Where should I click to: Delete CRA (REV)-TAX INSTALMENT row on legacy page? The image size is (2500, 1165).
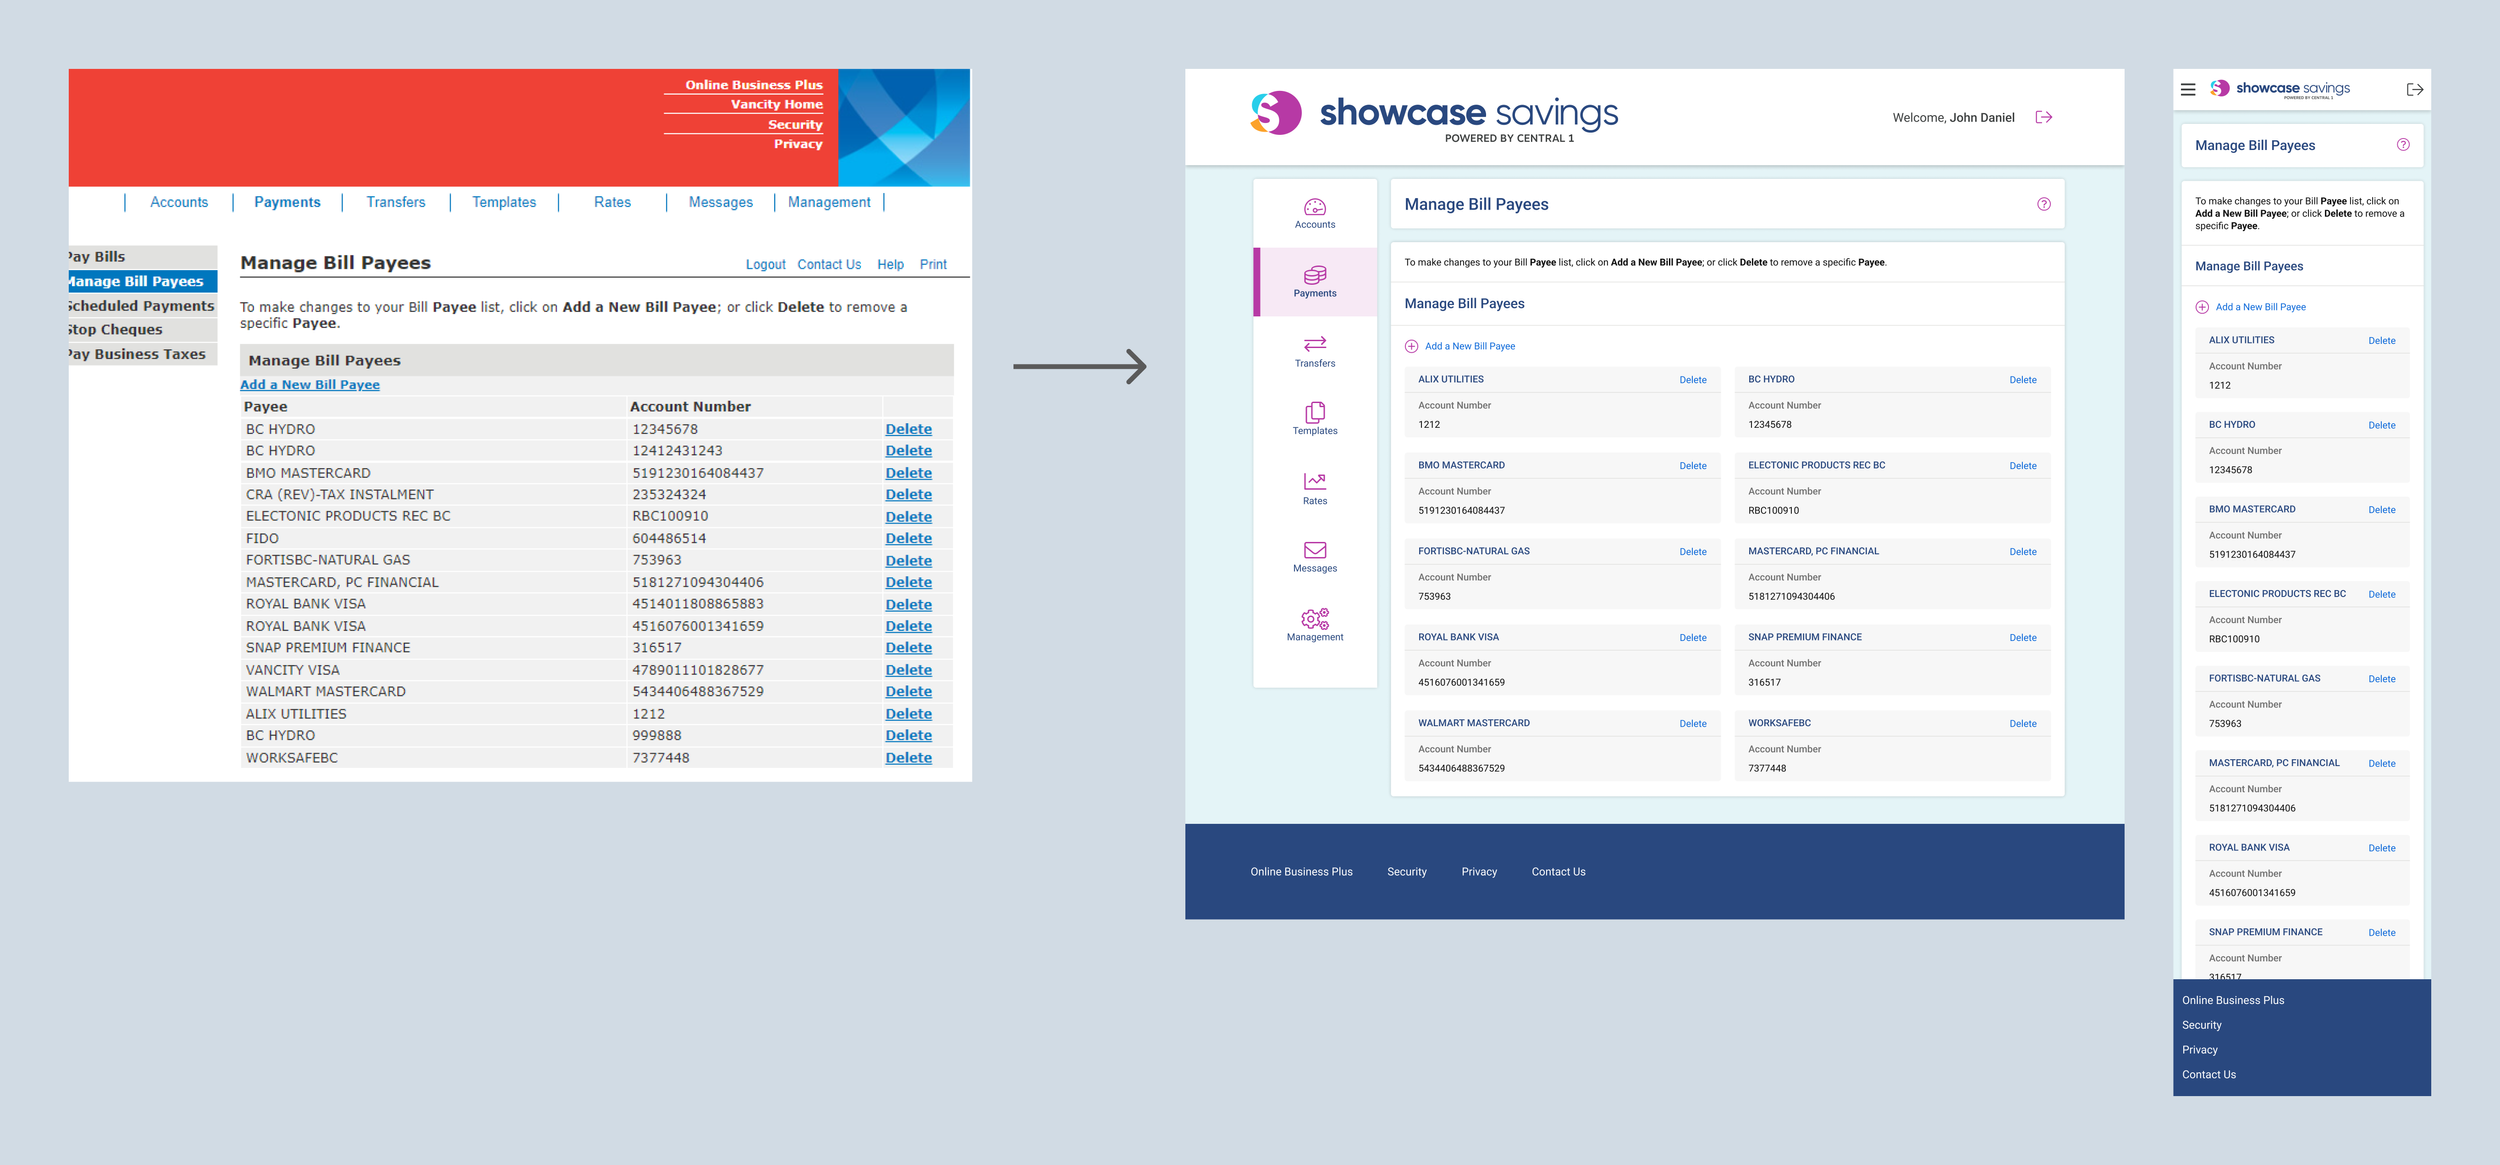[908, 495]
